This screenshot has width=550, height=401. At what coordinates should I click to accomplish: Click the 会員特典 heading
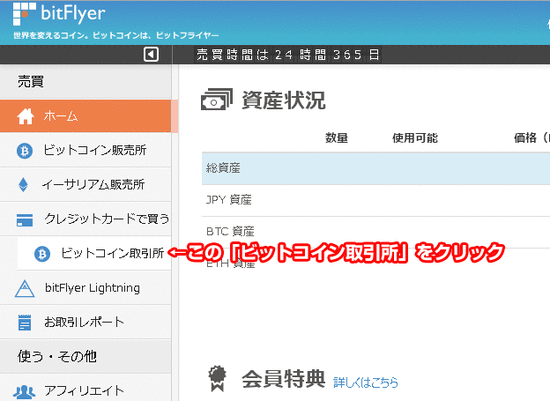(x=283, y=379)
